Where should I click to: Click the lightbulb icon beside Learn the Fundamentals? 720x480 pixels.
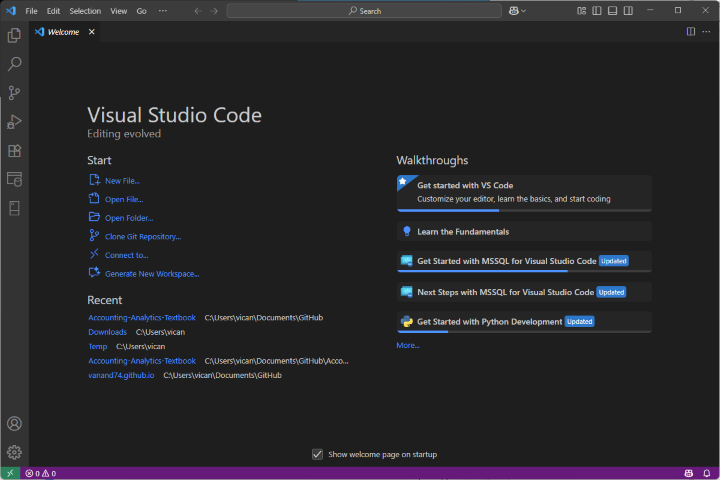406,232
